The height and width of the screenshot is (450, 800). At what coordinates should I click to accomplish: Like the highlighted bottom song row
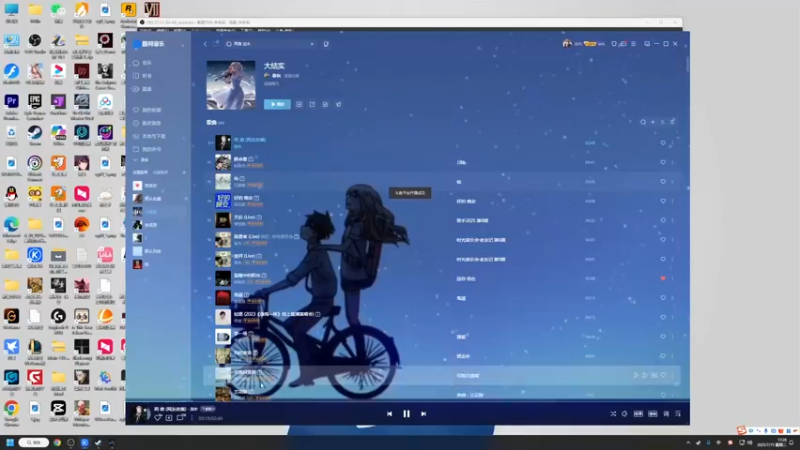coord(663,376)
